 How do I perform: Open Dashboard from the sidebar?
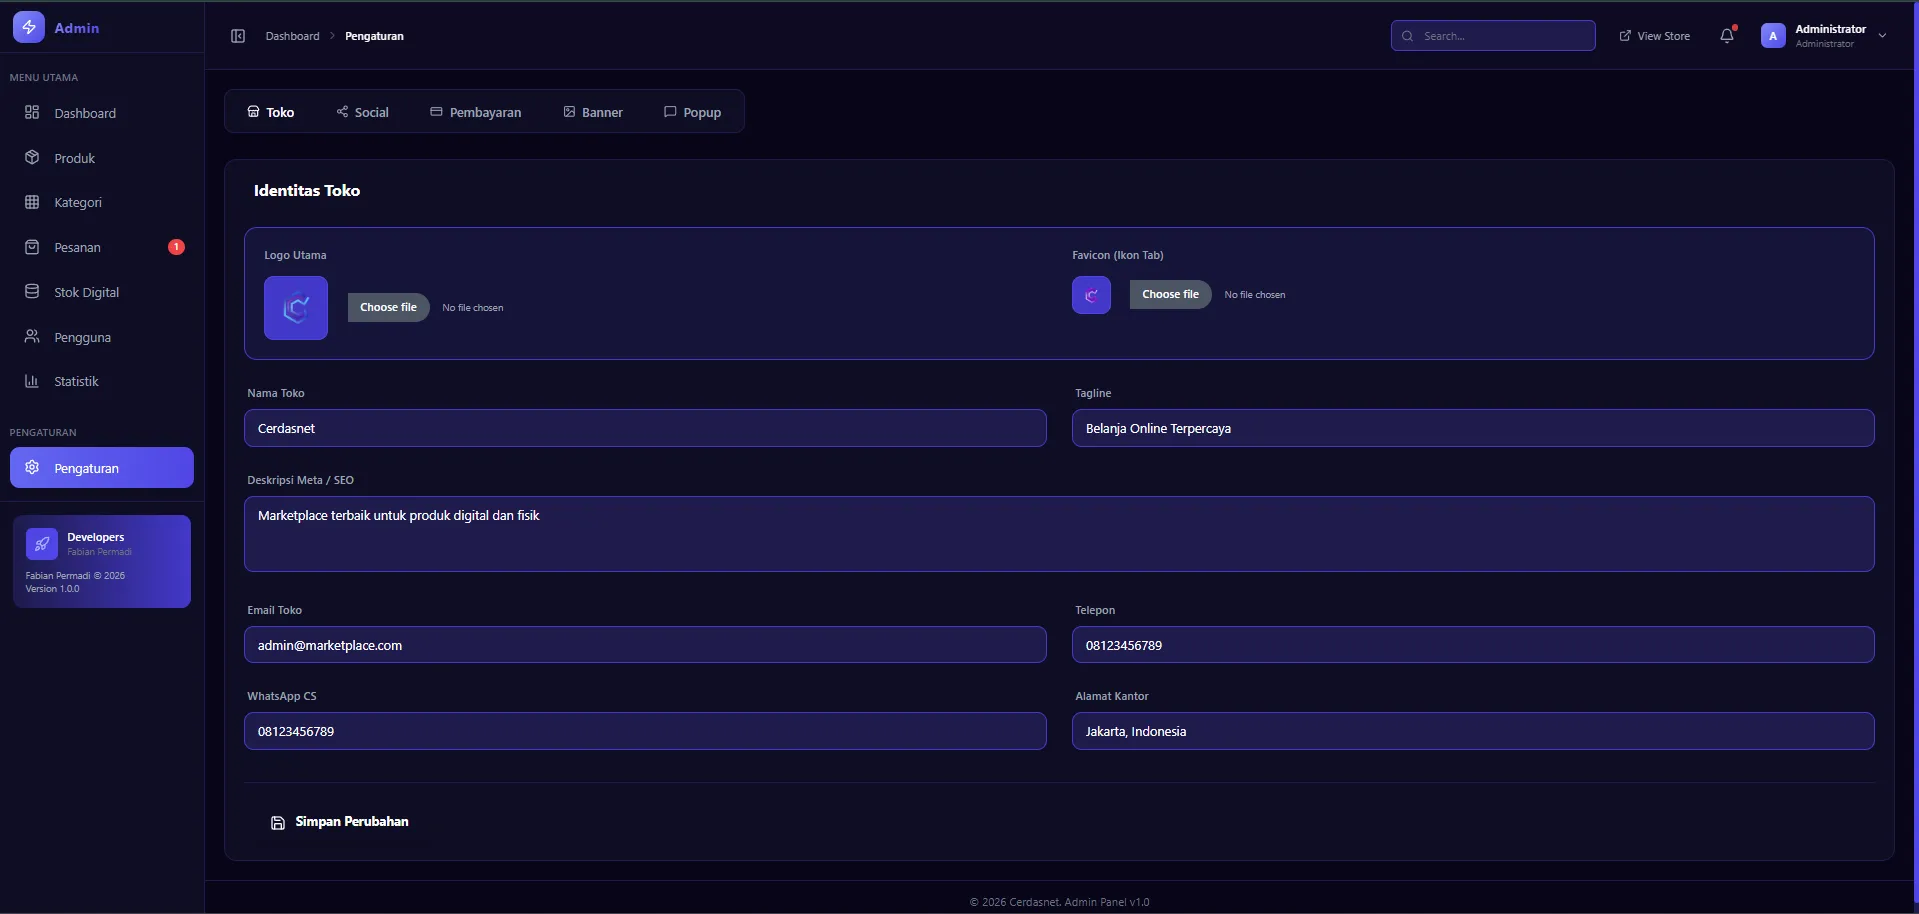pos(85,113)
